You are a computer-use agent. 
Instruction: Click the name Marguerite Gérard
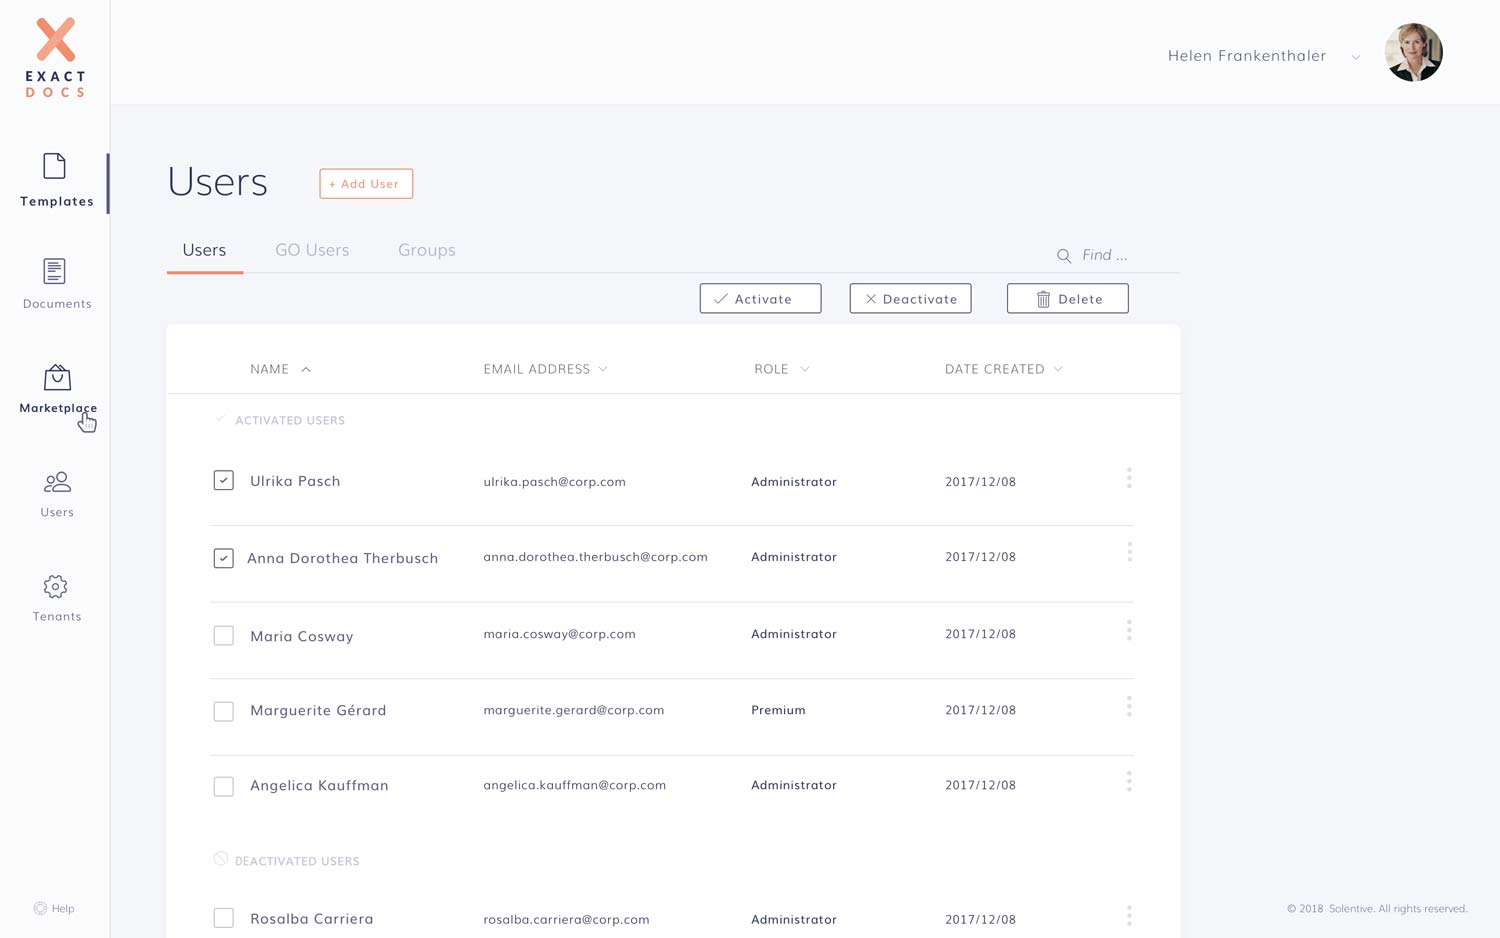coord(318,710)
